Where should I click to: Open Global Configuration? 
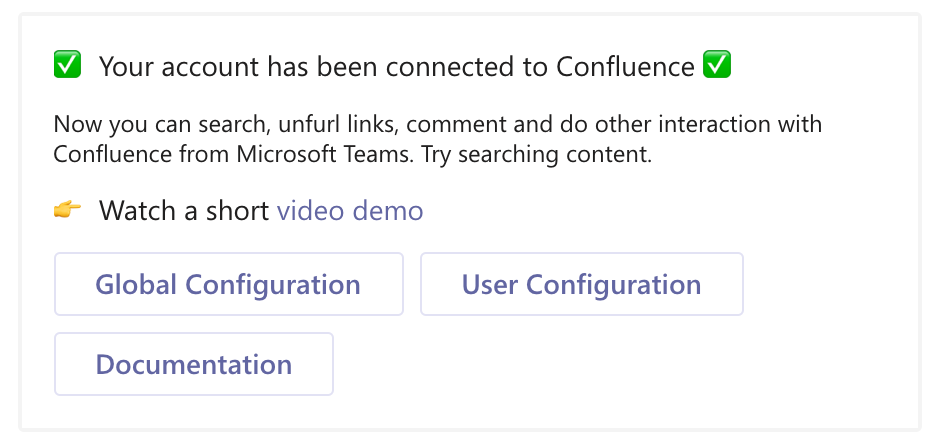[228, 285]
